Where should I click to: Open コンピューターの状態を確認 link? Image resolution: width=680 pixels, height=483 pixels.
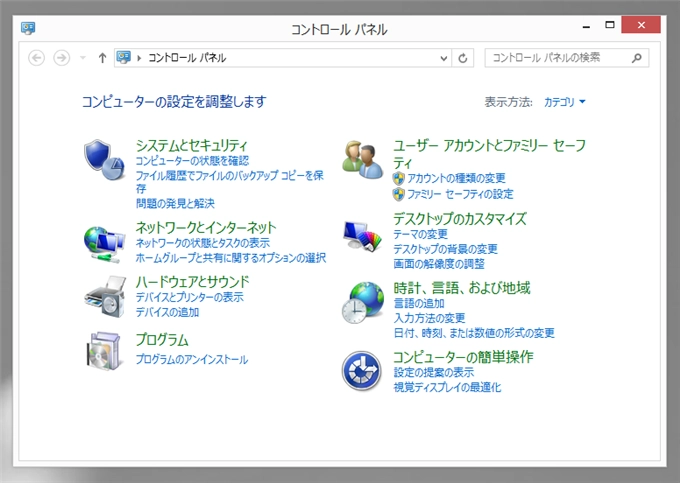coord(192,161)
